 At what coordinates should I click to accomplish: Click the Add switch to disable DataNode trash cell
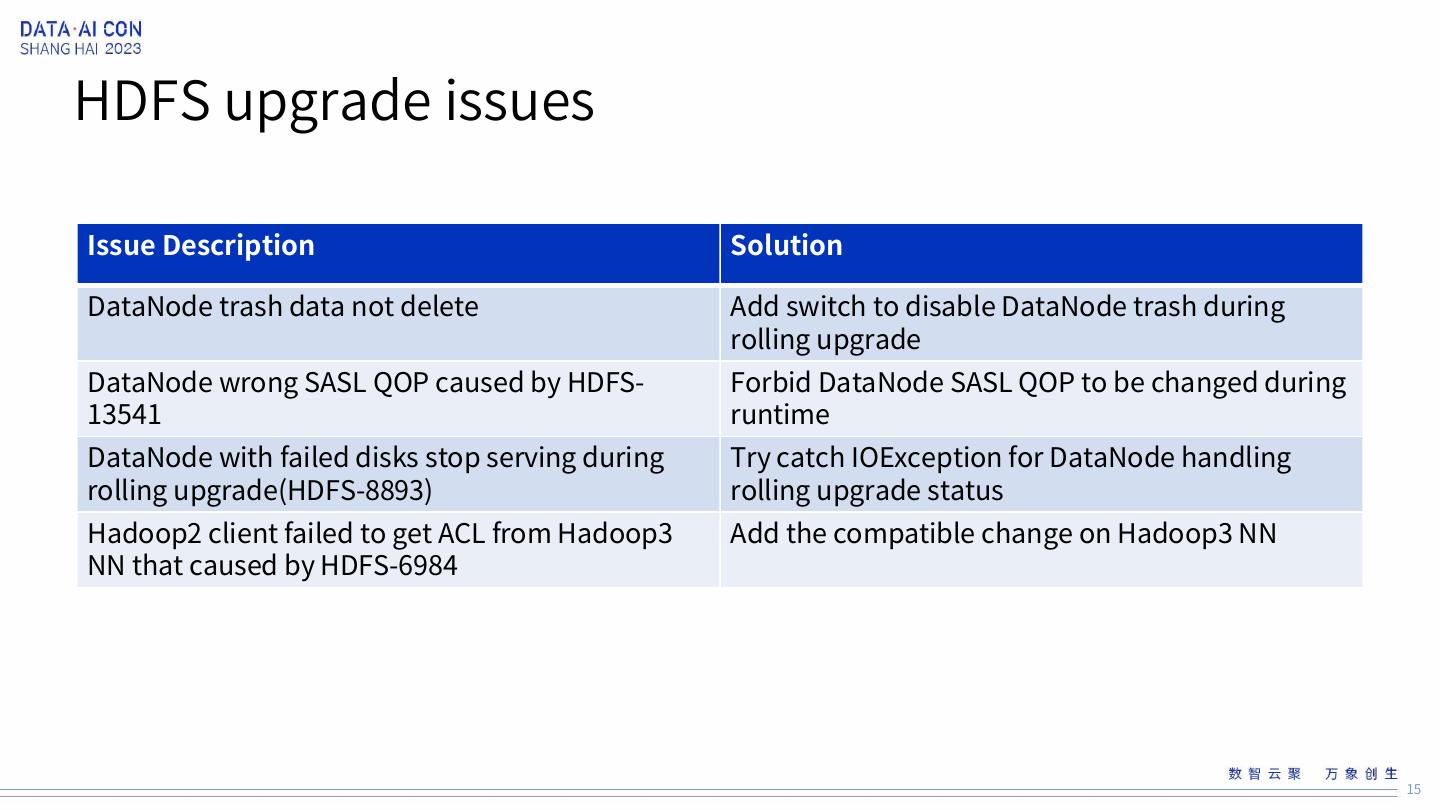(x=1007, y=322)
